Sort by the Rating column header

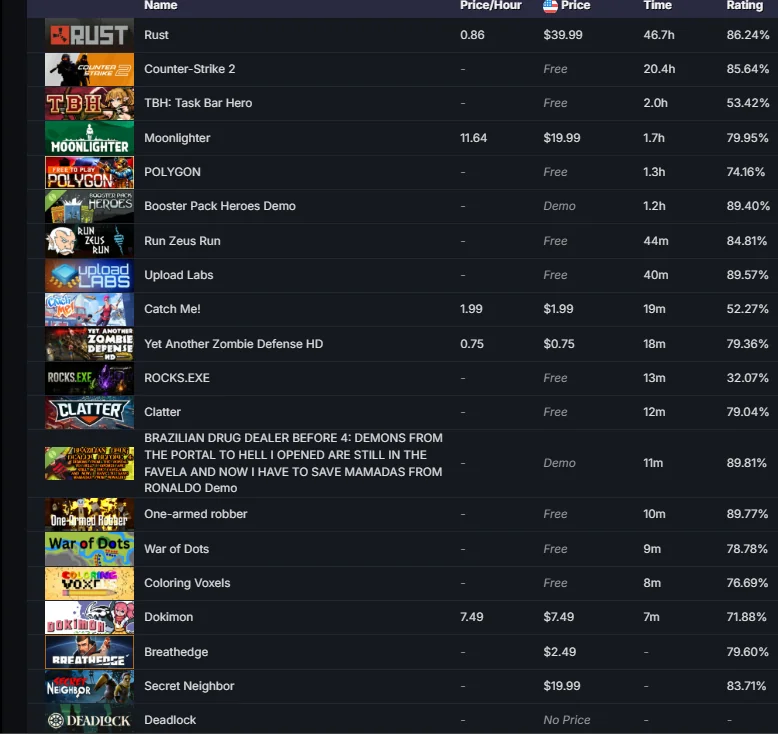(744, 5)
